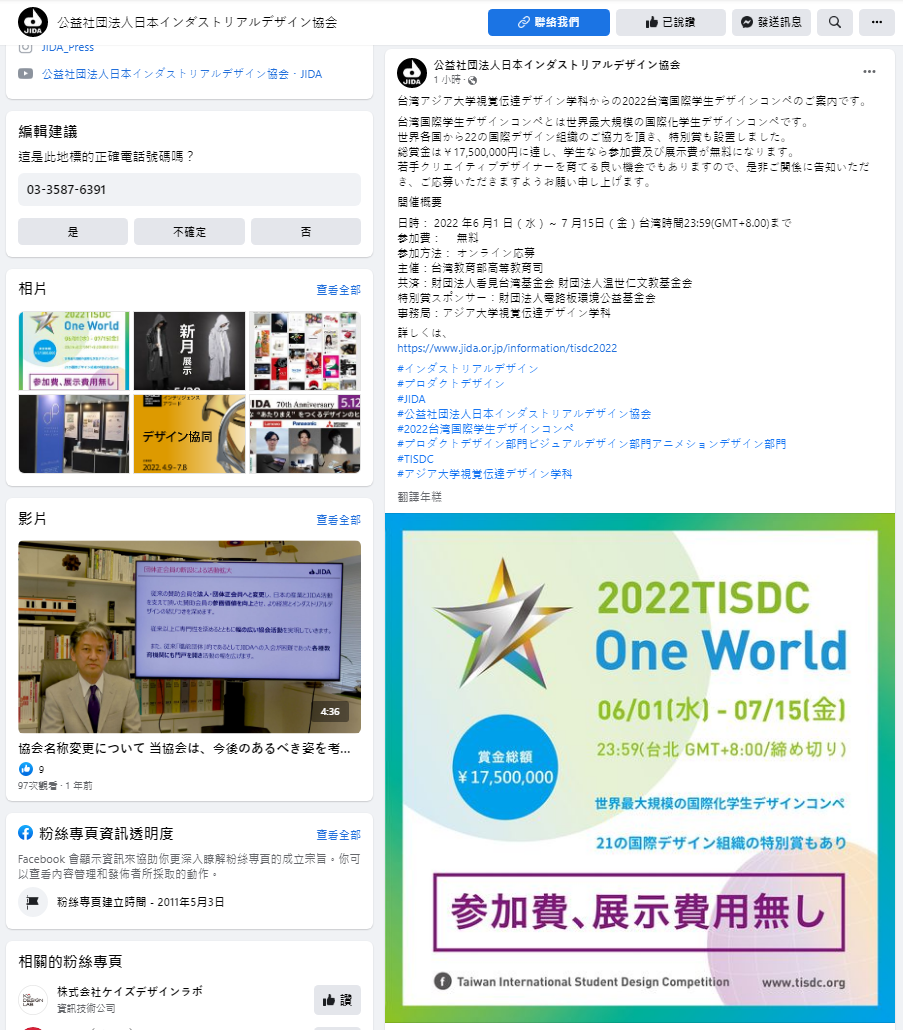Open the post options ellipsis menu

point(868,70)
